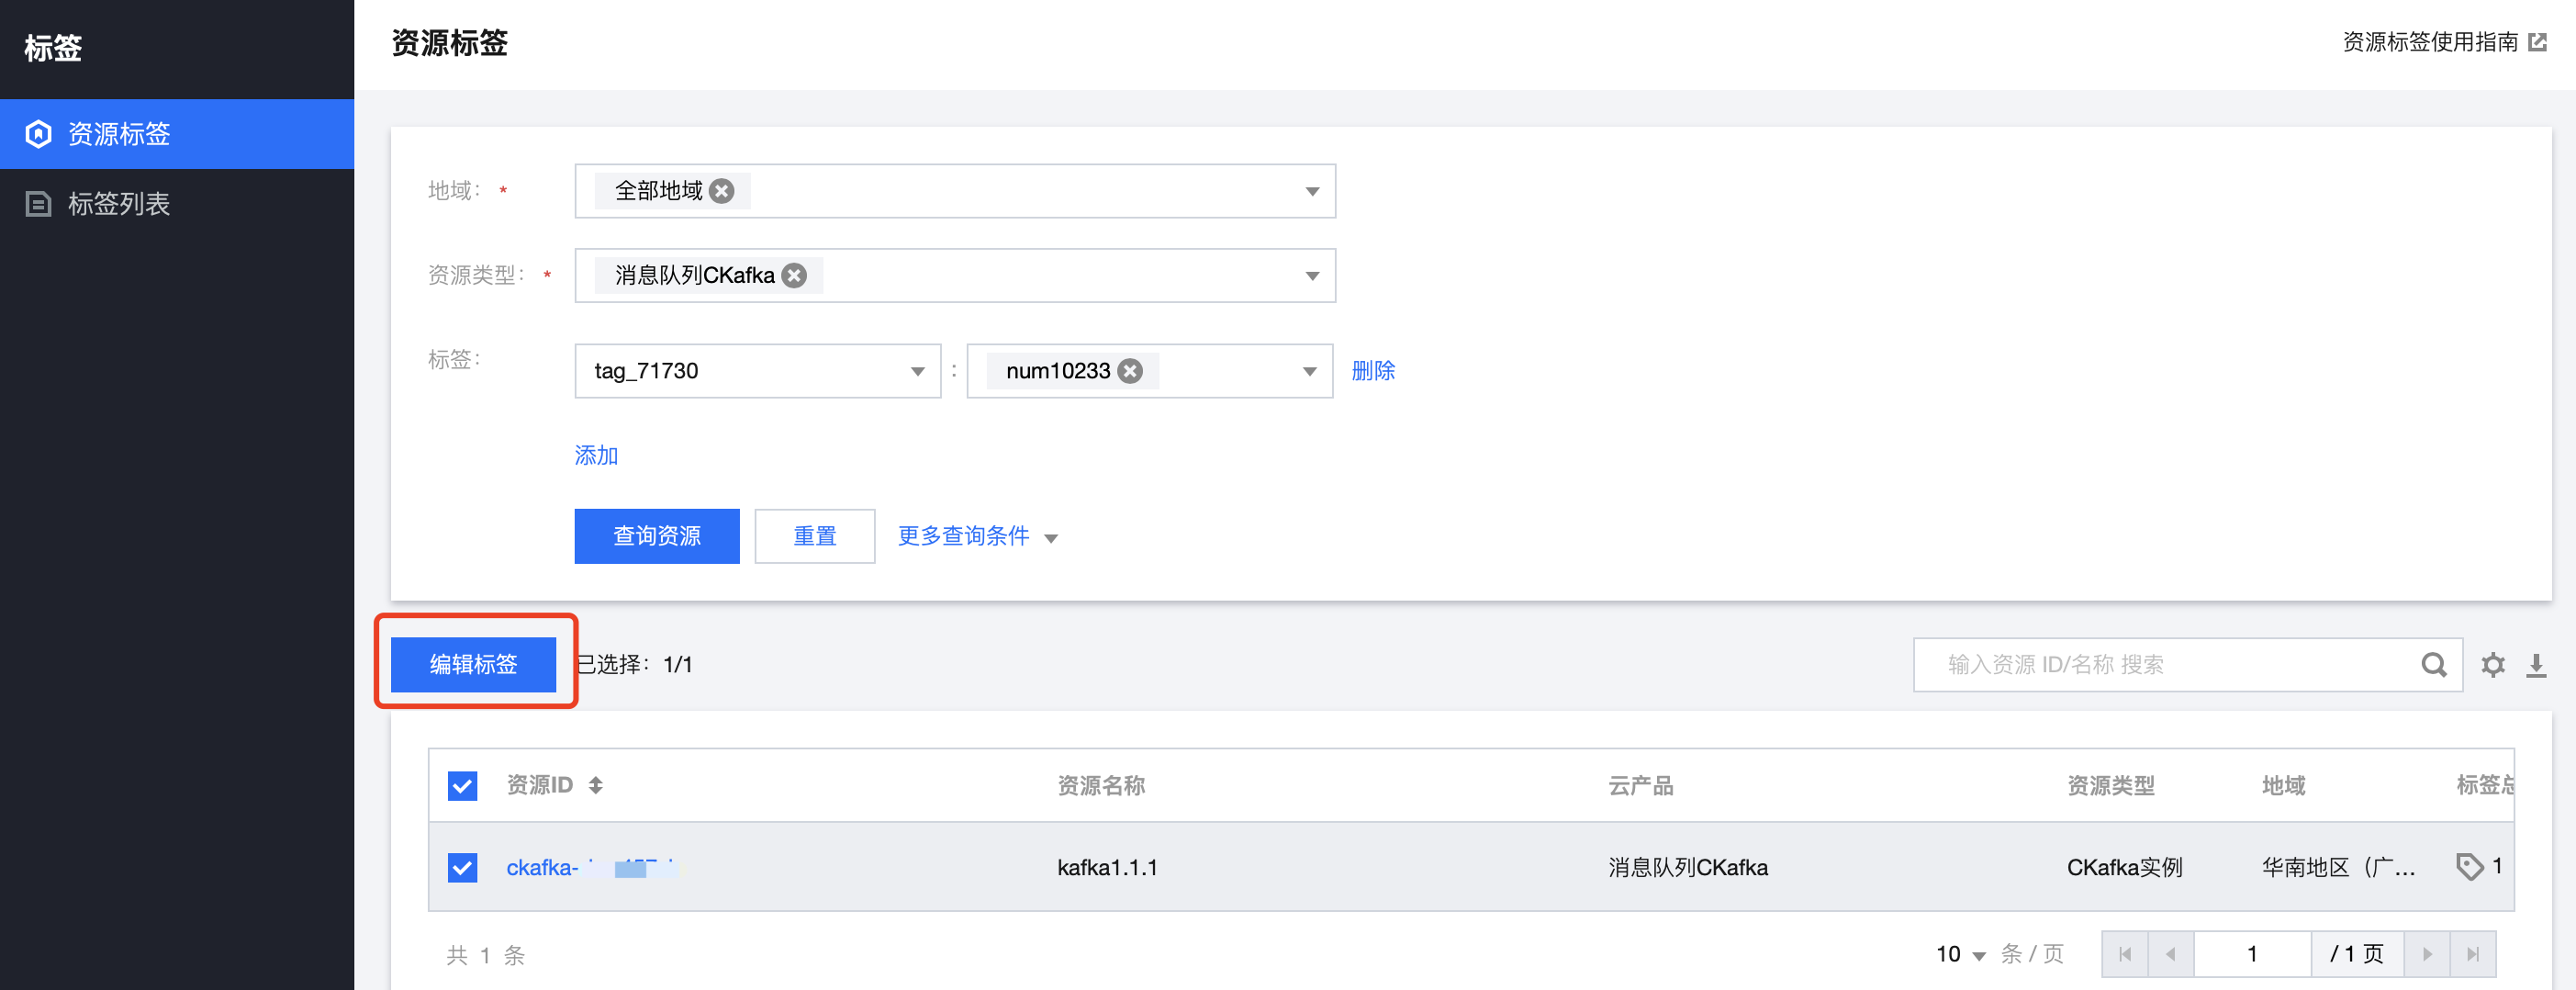Image resolution: width=2576 pixels, height=990 pixels.
Task: Expand the tag value dropdown arrow
Action: [x=1309, y=371]
